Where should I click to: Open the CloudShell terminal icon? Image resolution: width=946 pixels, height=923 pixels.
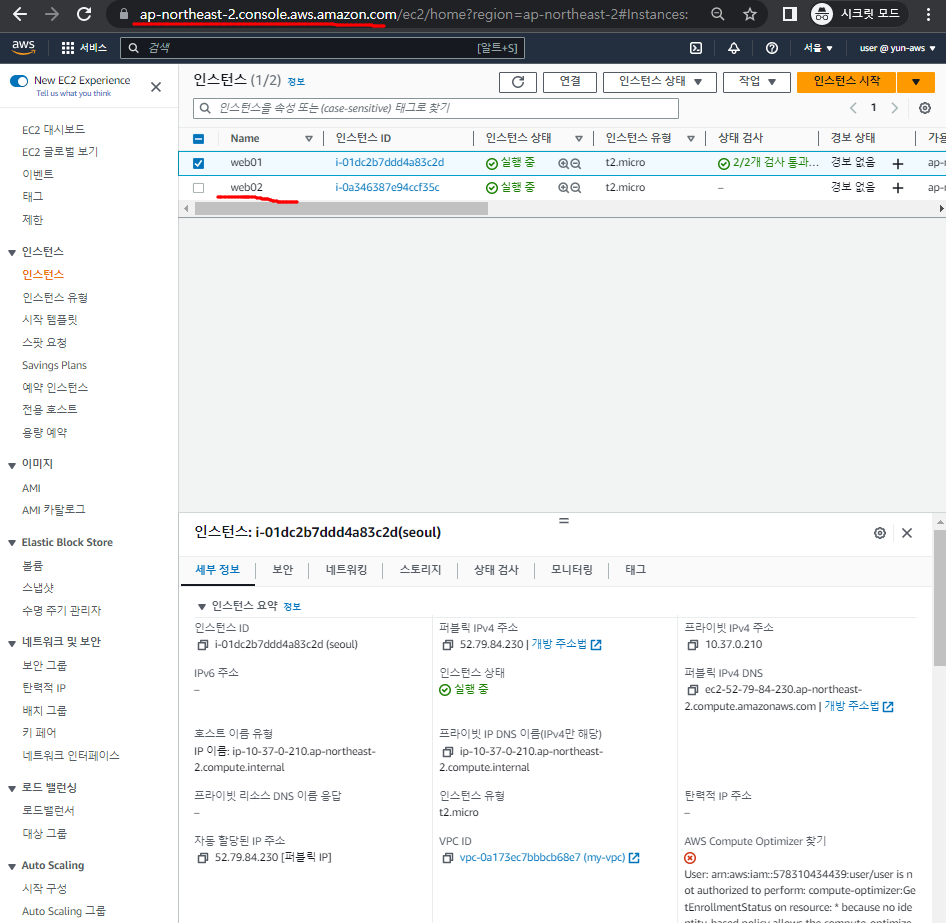[x=696, y=48]
